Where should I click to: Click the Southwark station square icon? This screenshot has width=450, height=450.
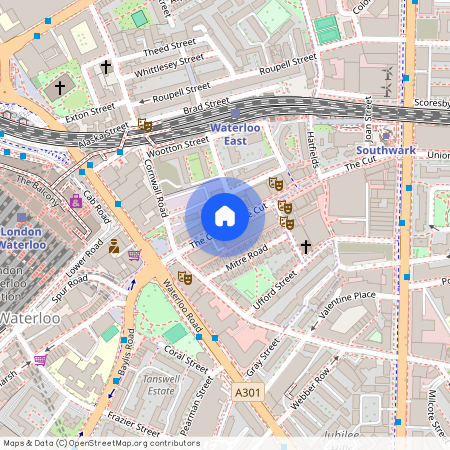[x=386, y=136]
